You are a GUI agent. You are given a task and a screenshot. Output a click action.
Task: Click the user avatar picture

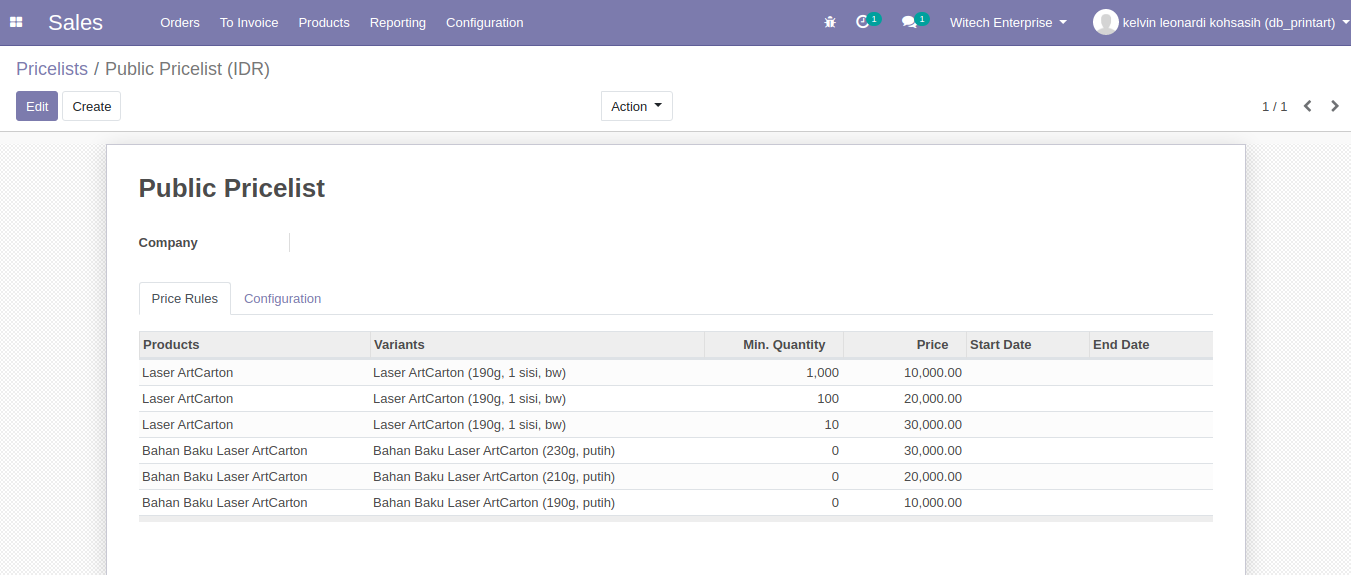click(1105, 22)
